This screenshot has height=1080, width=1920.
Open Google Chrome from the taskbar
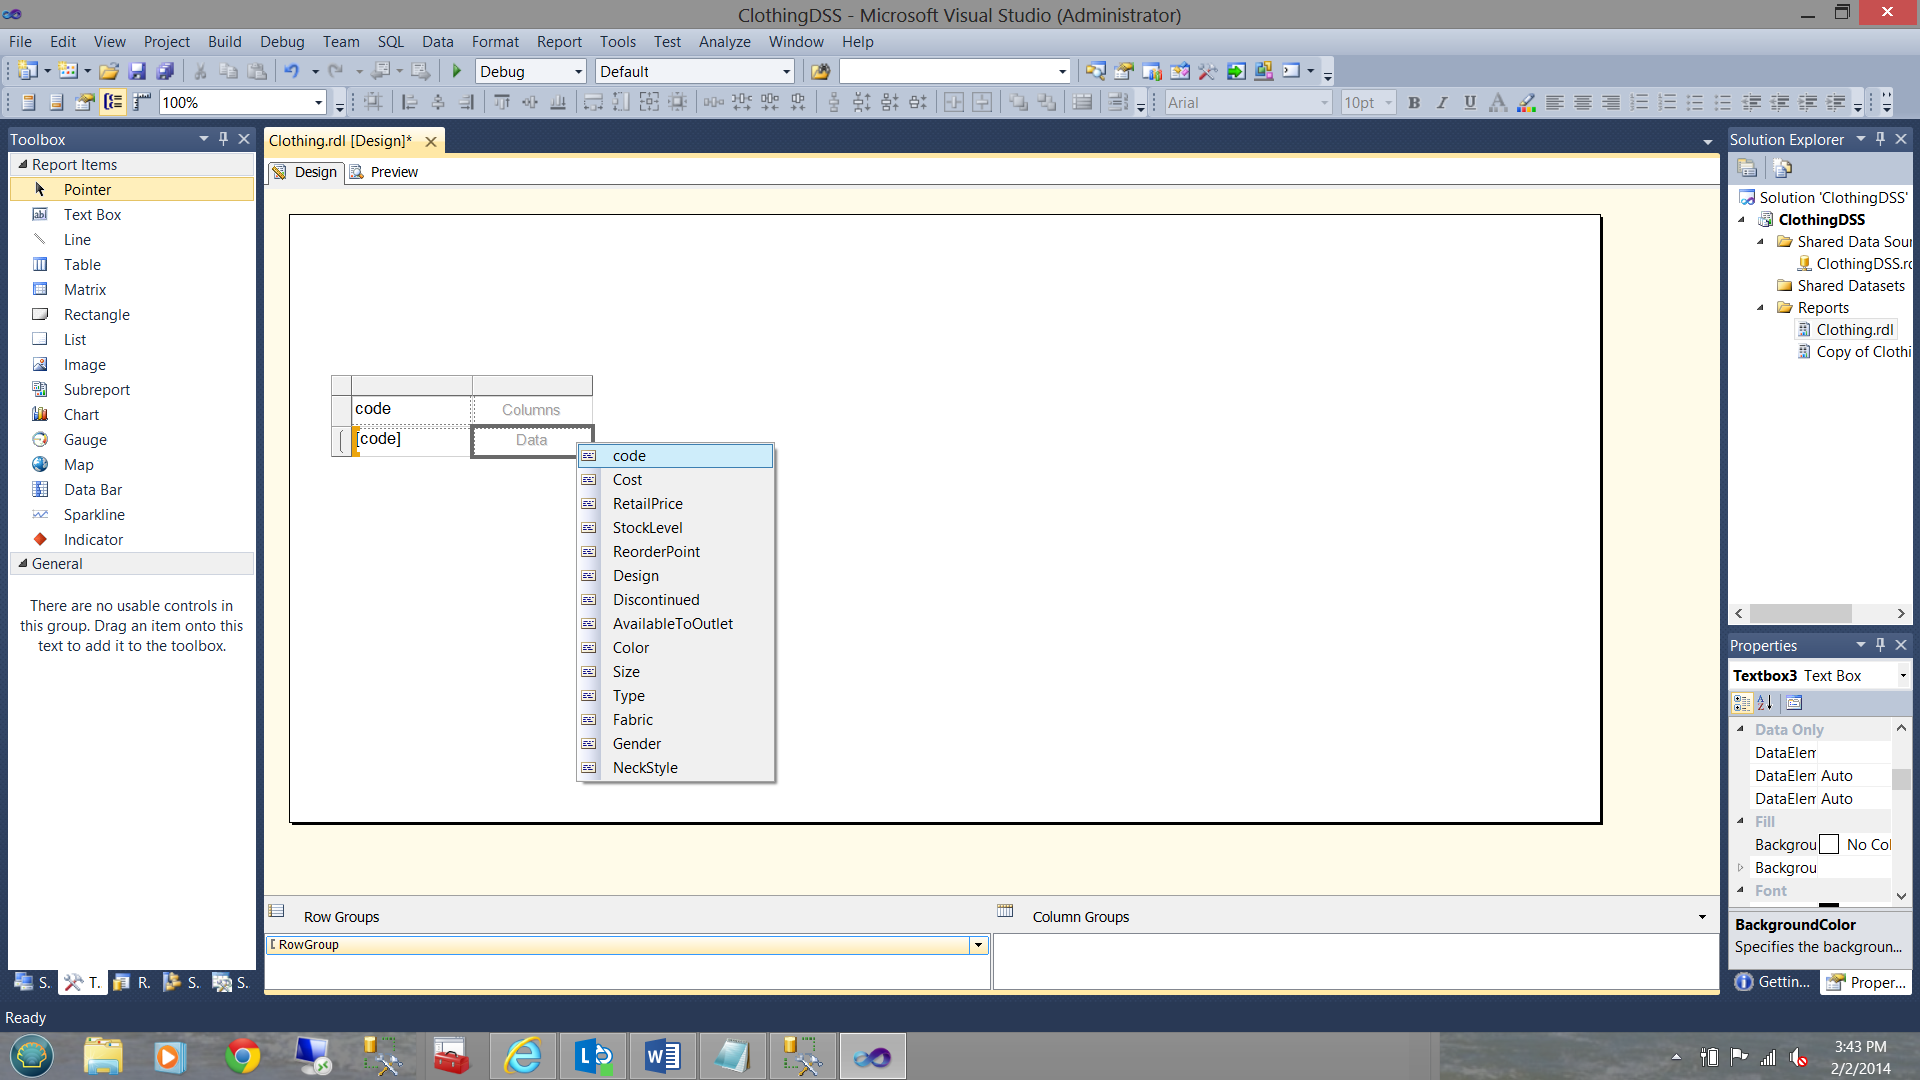tap(243, 1056)
